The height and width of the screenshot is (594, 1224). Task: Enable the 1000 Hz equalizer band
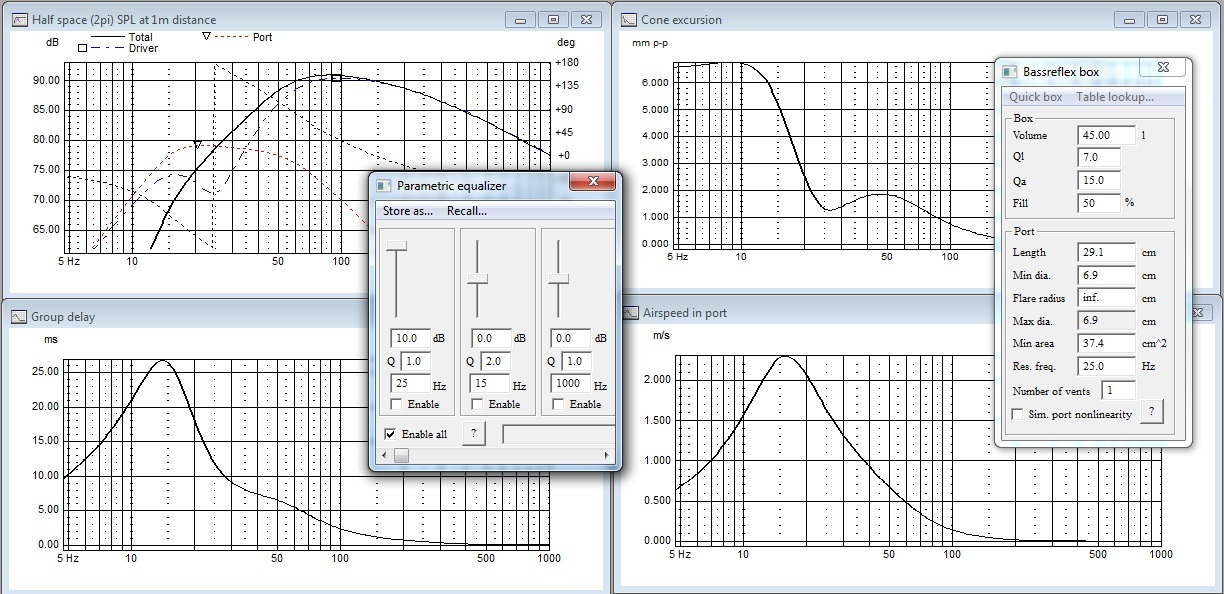point(559,404)
